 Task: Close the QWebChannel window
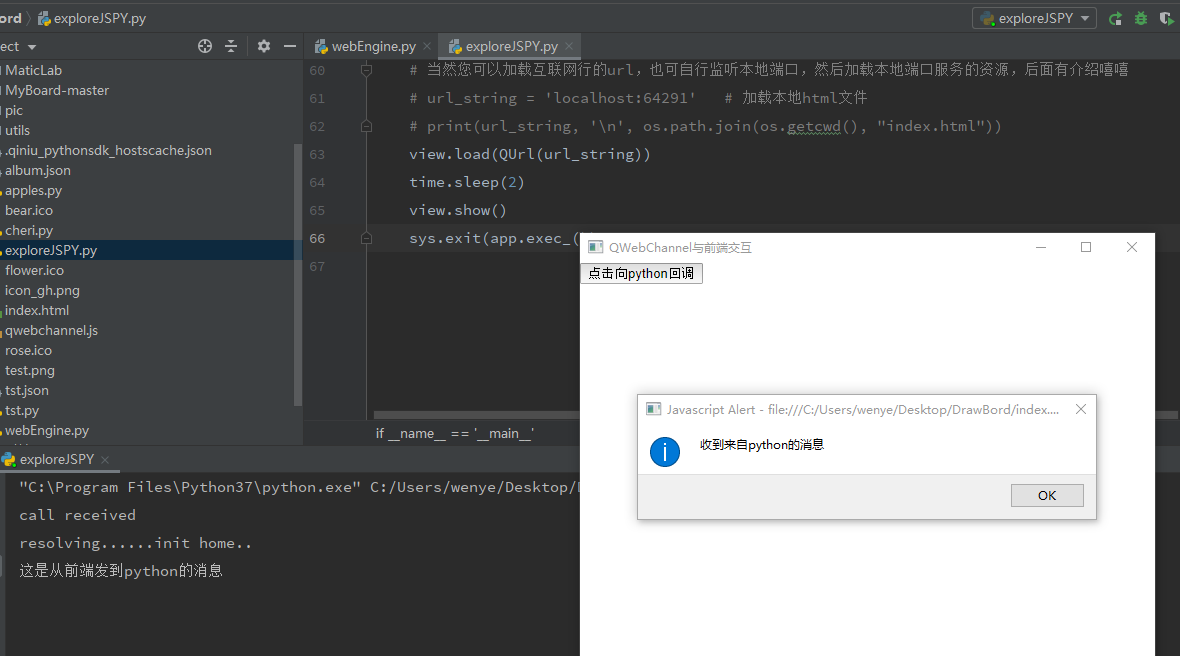(1132, 247)
